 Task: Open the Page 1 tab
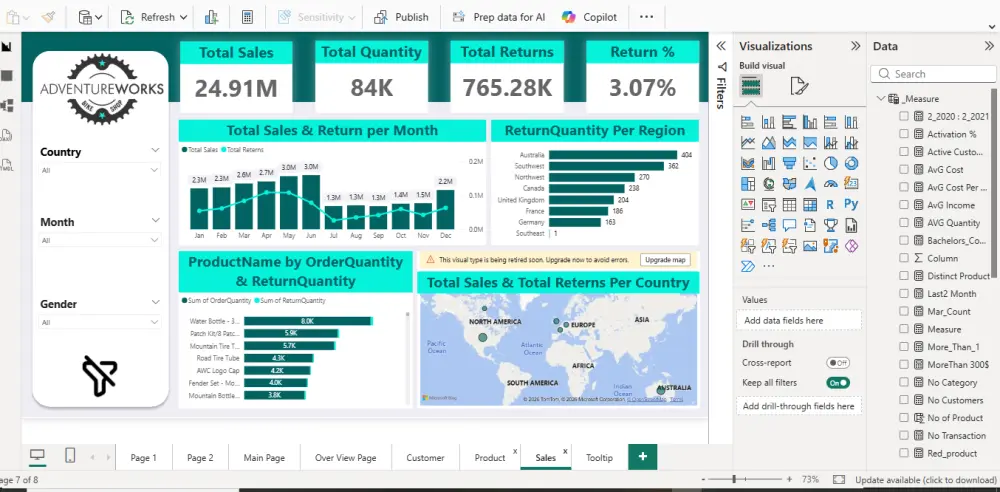click(x=143, y=458)
